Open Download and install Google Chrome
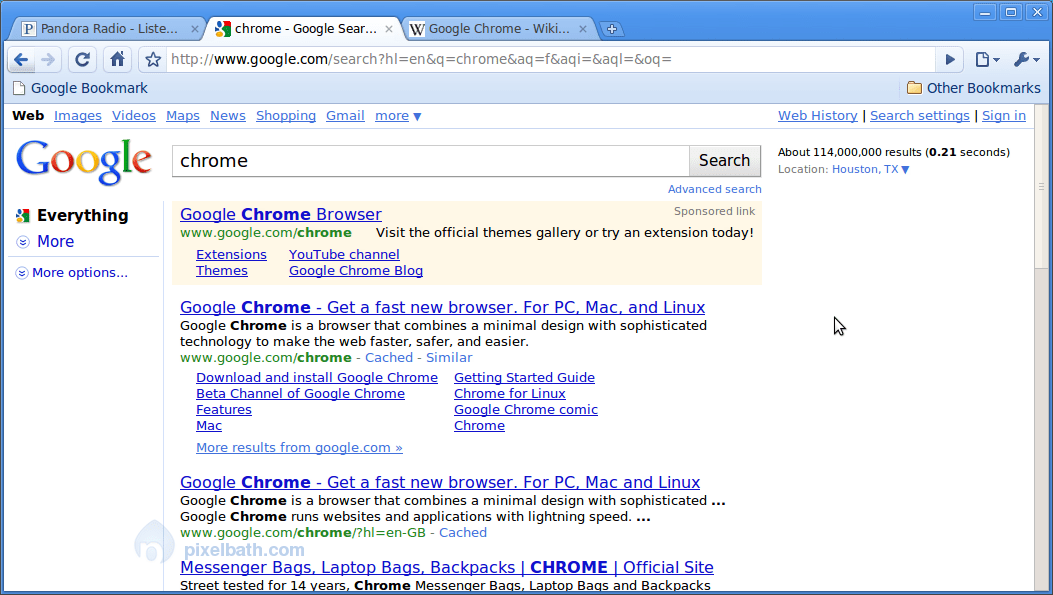Image resolution: width=1053 pixels, height=595 pixels. (317, 377)
